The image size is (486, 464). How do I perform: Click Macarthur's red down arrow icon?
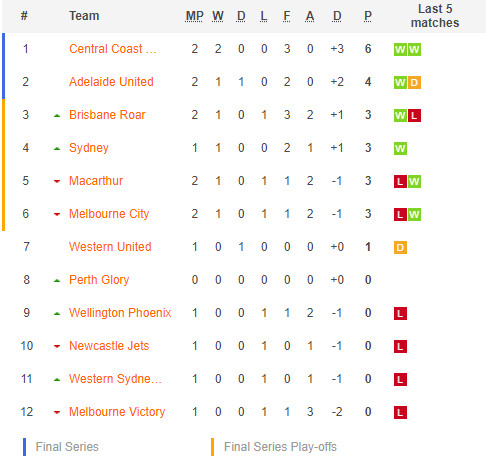[57, 182]
